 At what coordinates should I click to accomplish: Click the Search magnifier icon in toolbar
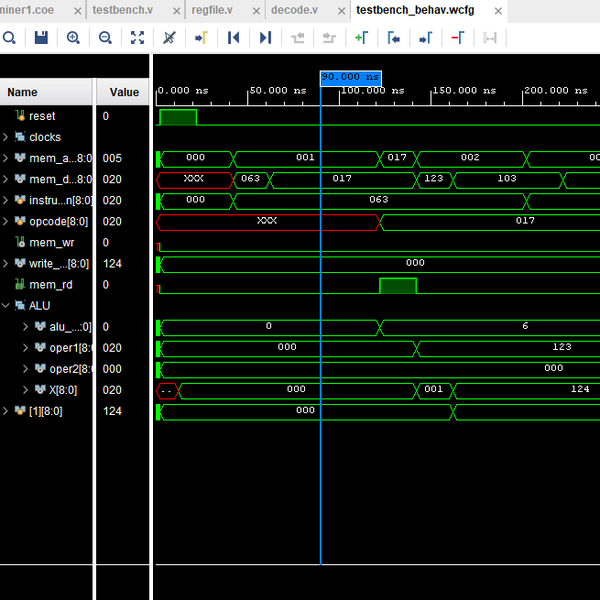9,38
